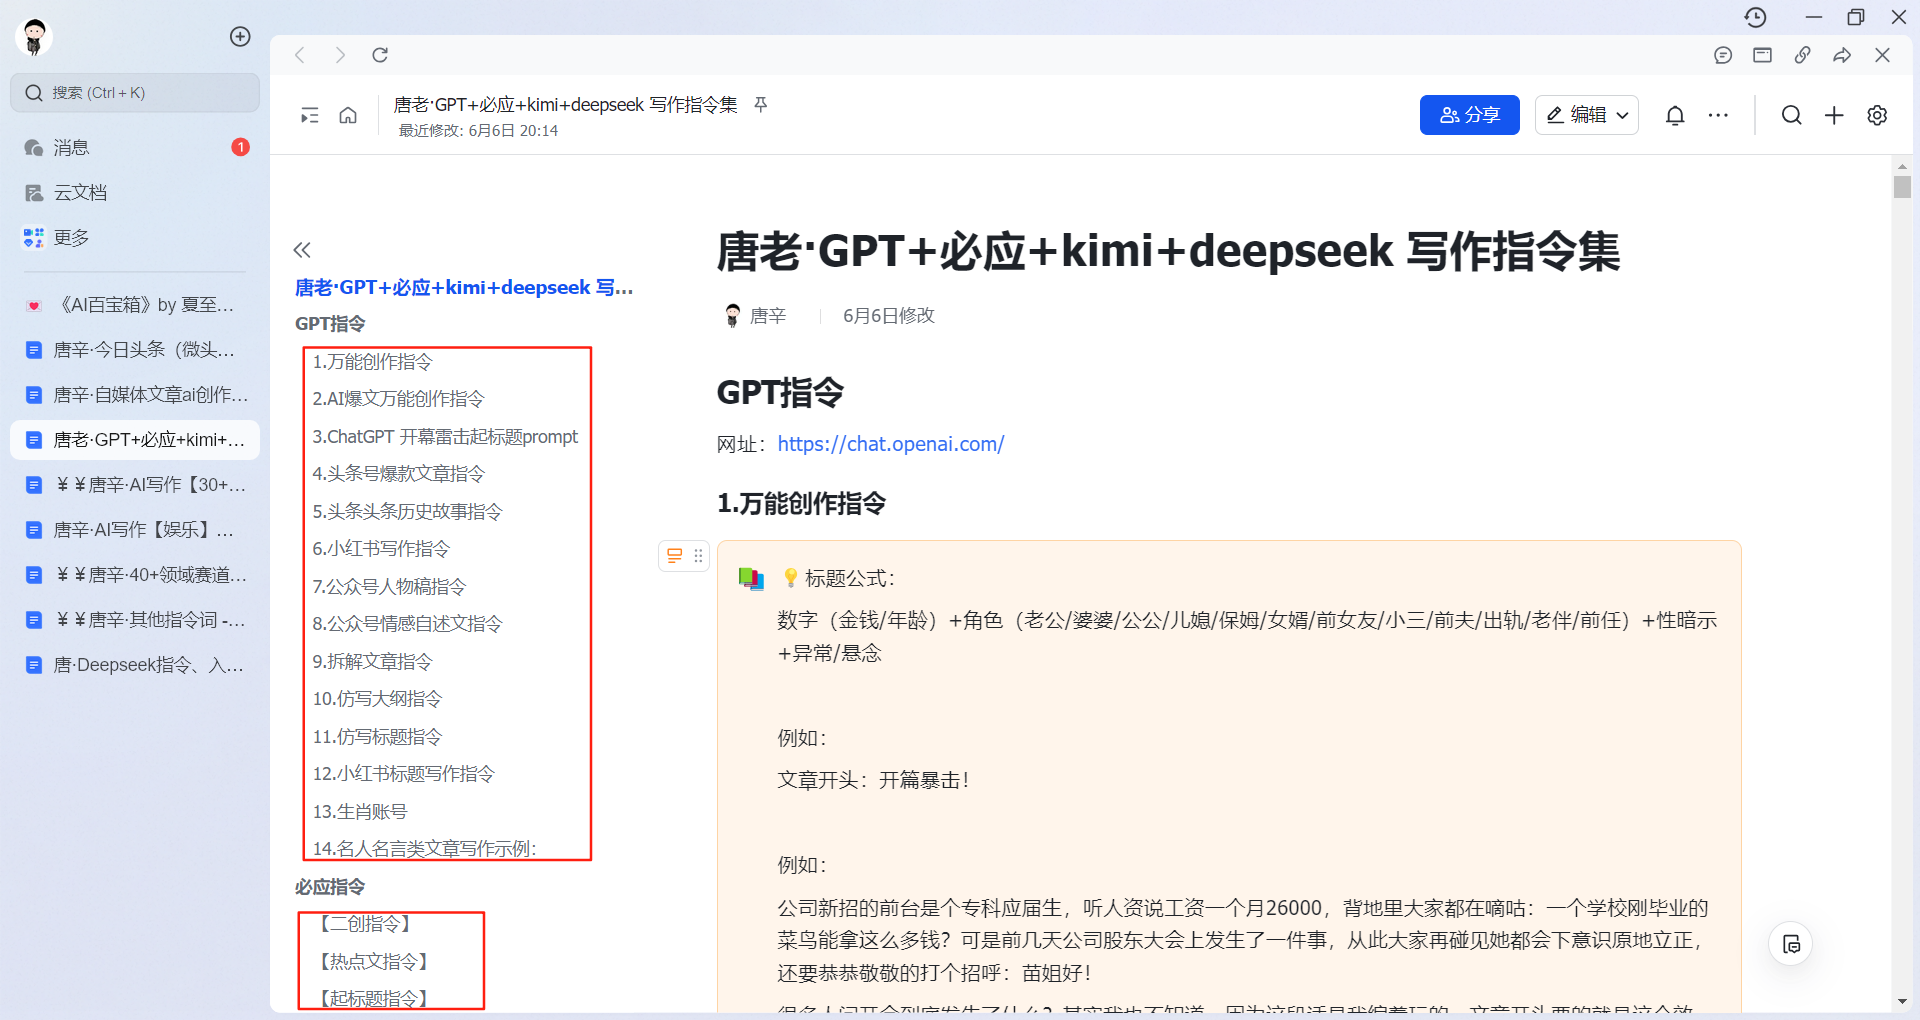Go forward with the forward arrow
The width and height of the screenshot is (1920, 1020).
pyautogui.click(x=340, y=55)
